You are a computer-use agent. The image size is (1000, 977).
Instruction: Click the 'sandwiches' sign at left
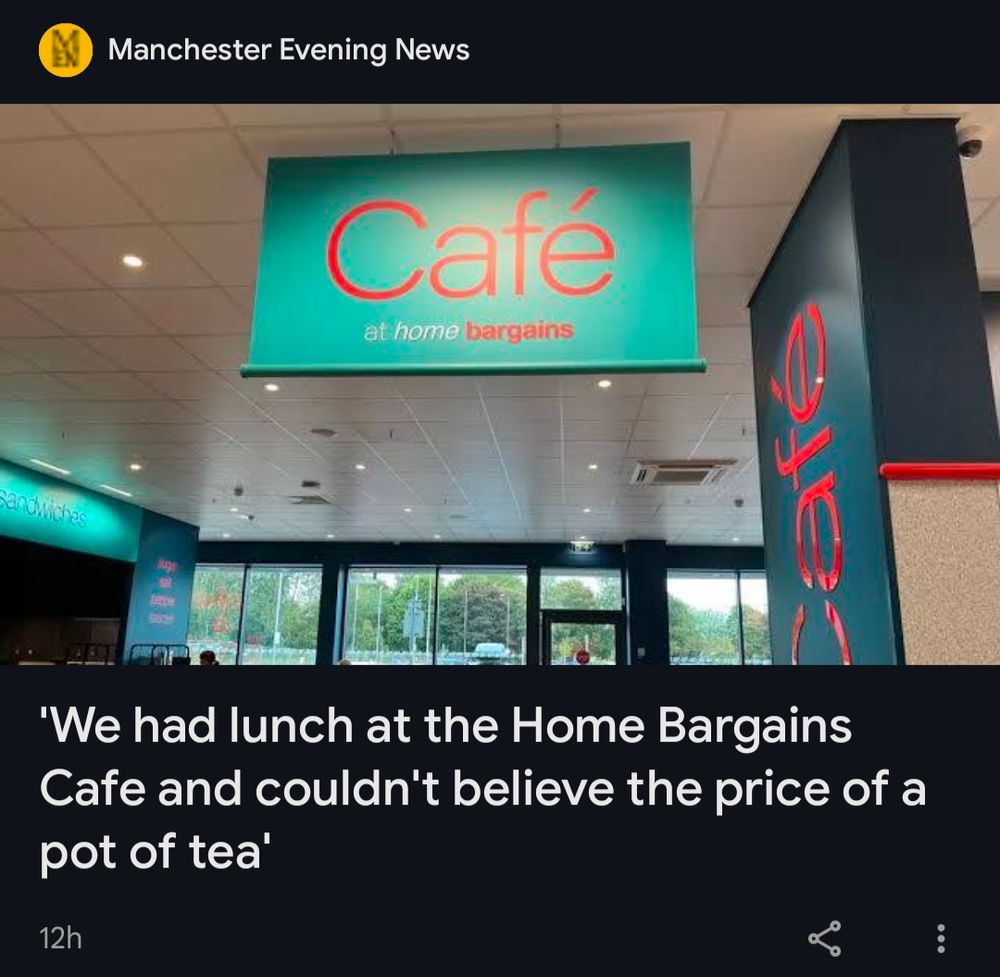click(x=42, y=508)
